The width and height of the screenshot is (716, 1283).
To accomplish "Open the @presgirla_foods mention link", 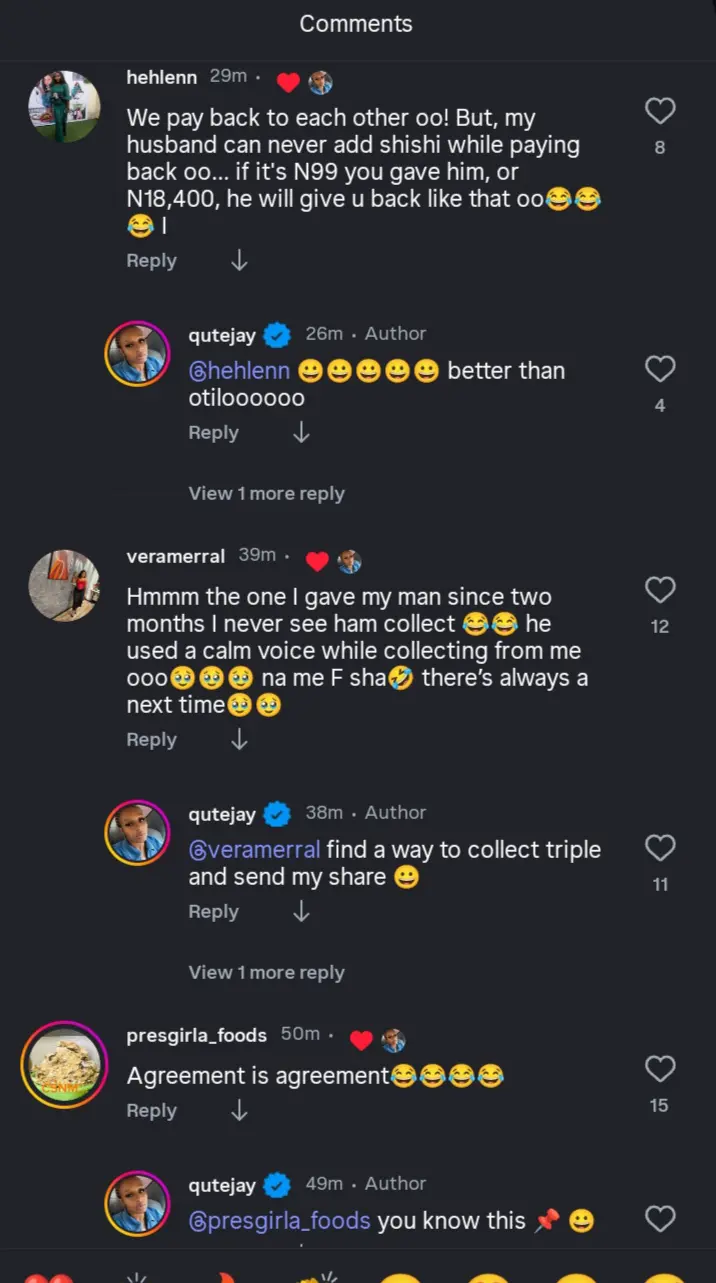I will [x=279, y=1221].
